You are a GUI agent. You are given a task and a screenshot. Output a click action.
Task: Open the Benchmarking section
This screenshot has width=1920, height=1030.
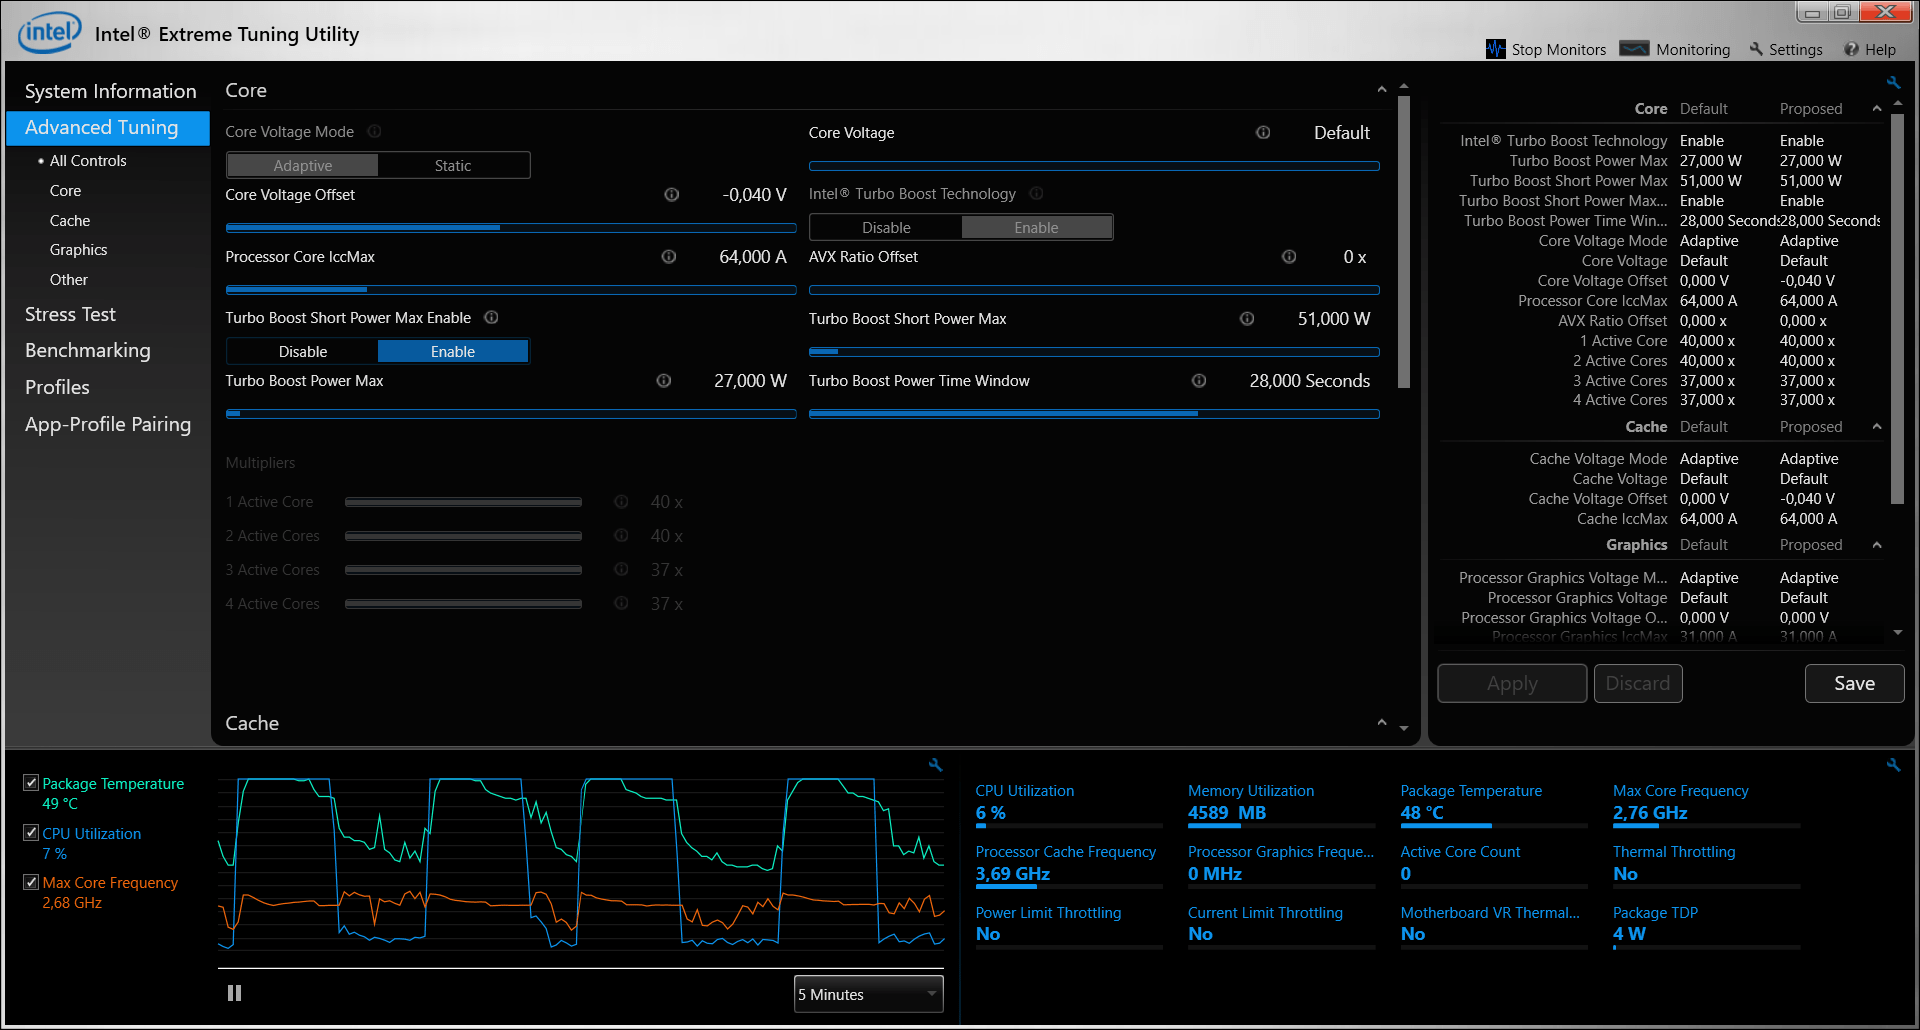(88, 350)
